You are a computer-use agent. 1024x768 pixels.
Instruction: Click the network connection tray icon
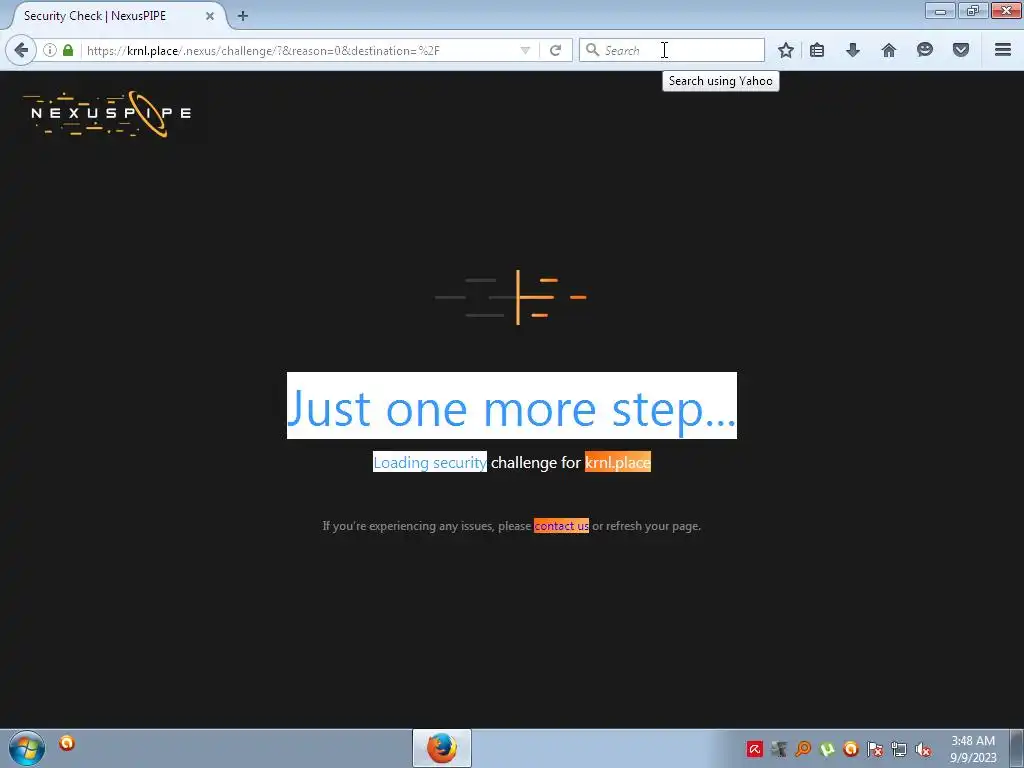coord(899,749)
